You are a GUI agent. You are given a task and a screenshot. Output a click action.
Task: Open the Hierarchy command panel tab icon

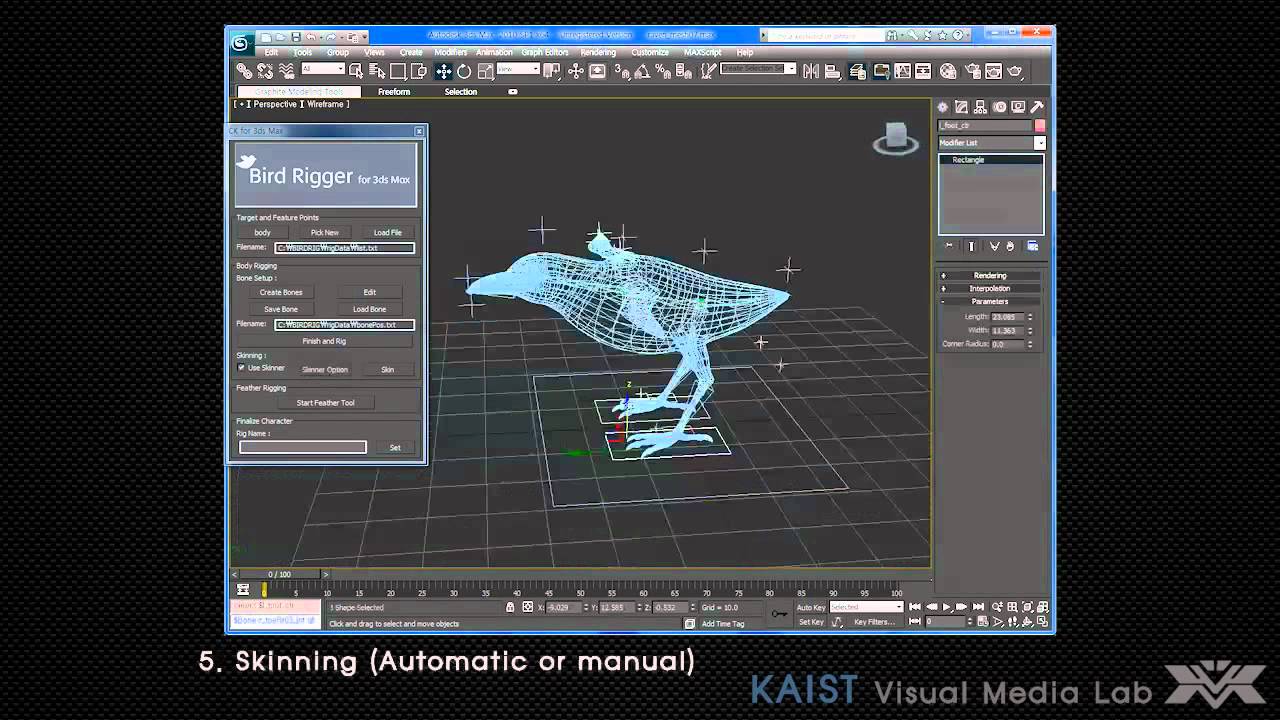[980, 107]
